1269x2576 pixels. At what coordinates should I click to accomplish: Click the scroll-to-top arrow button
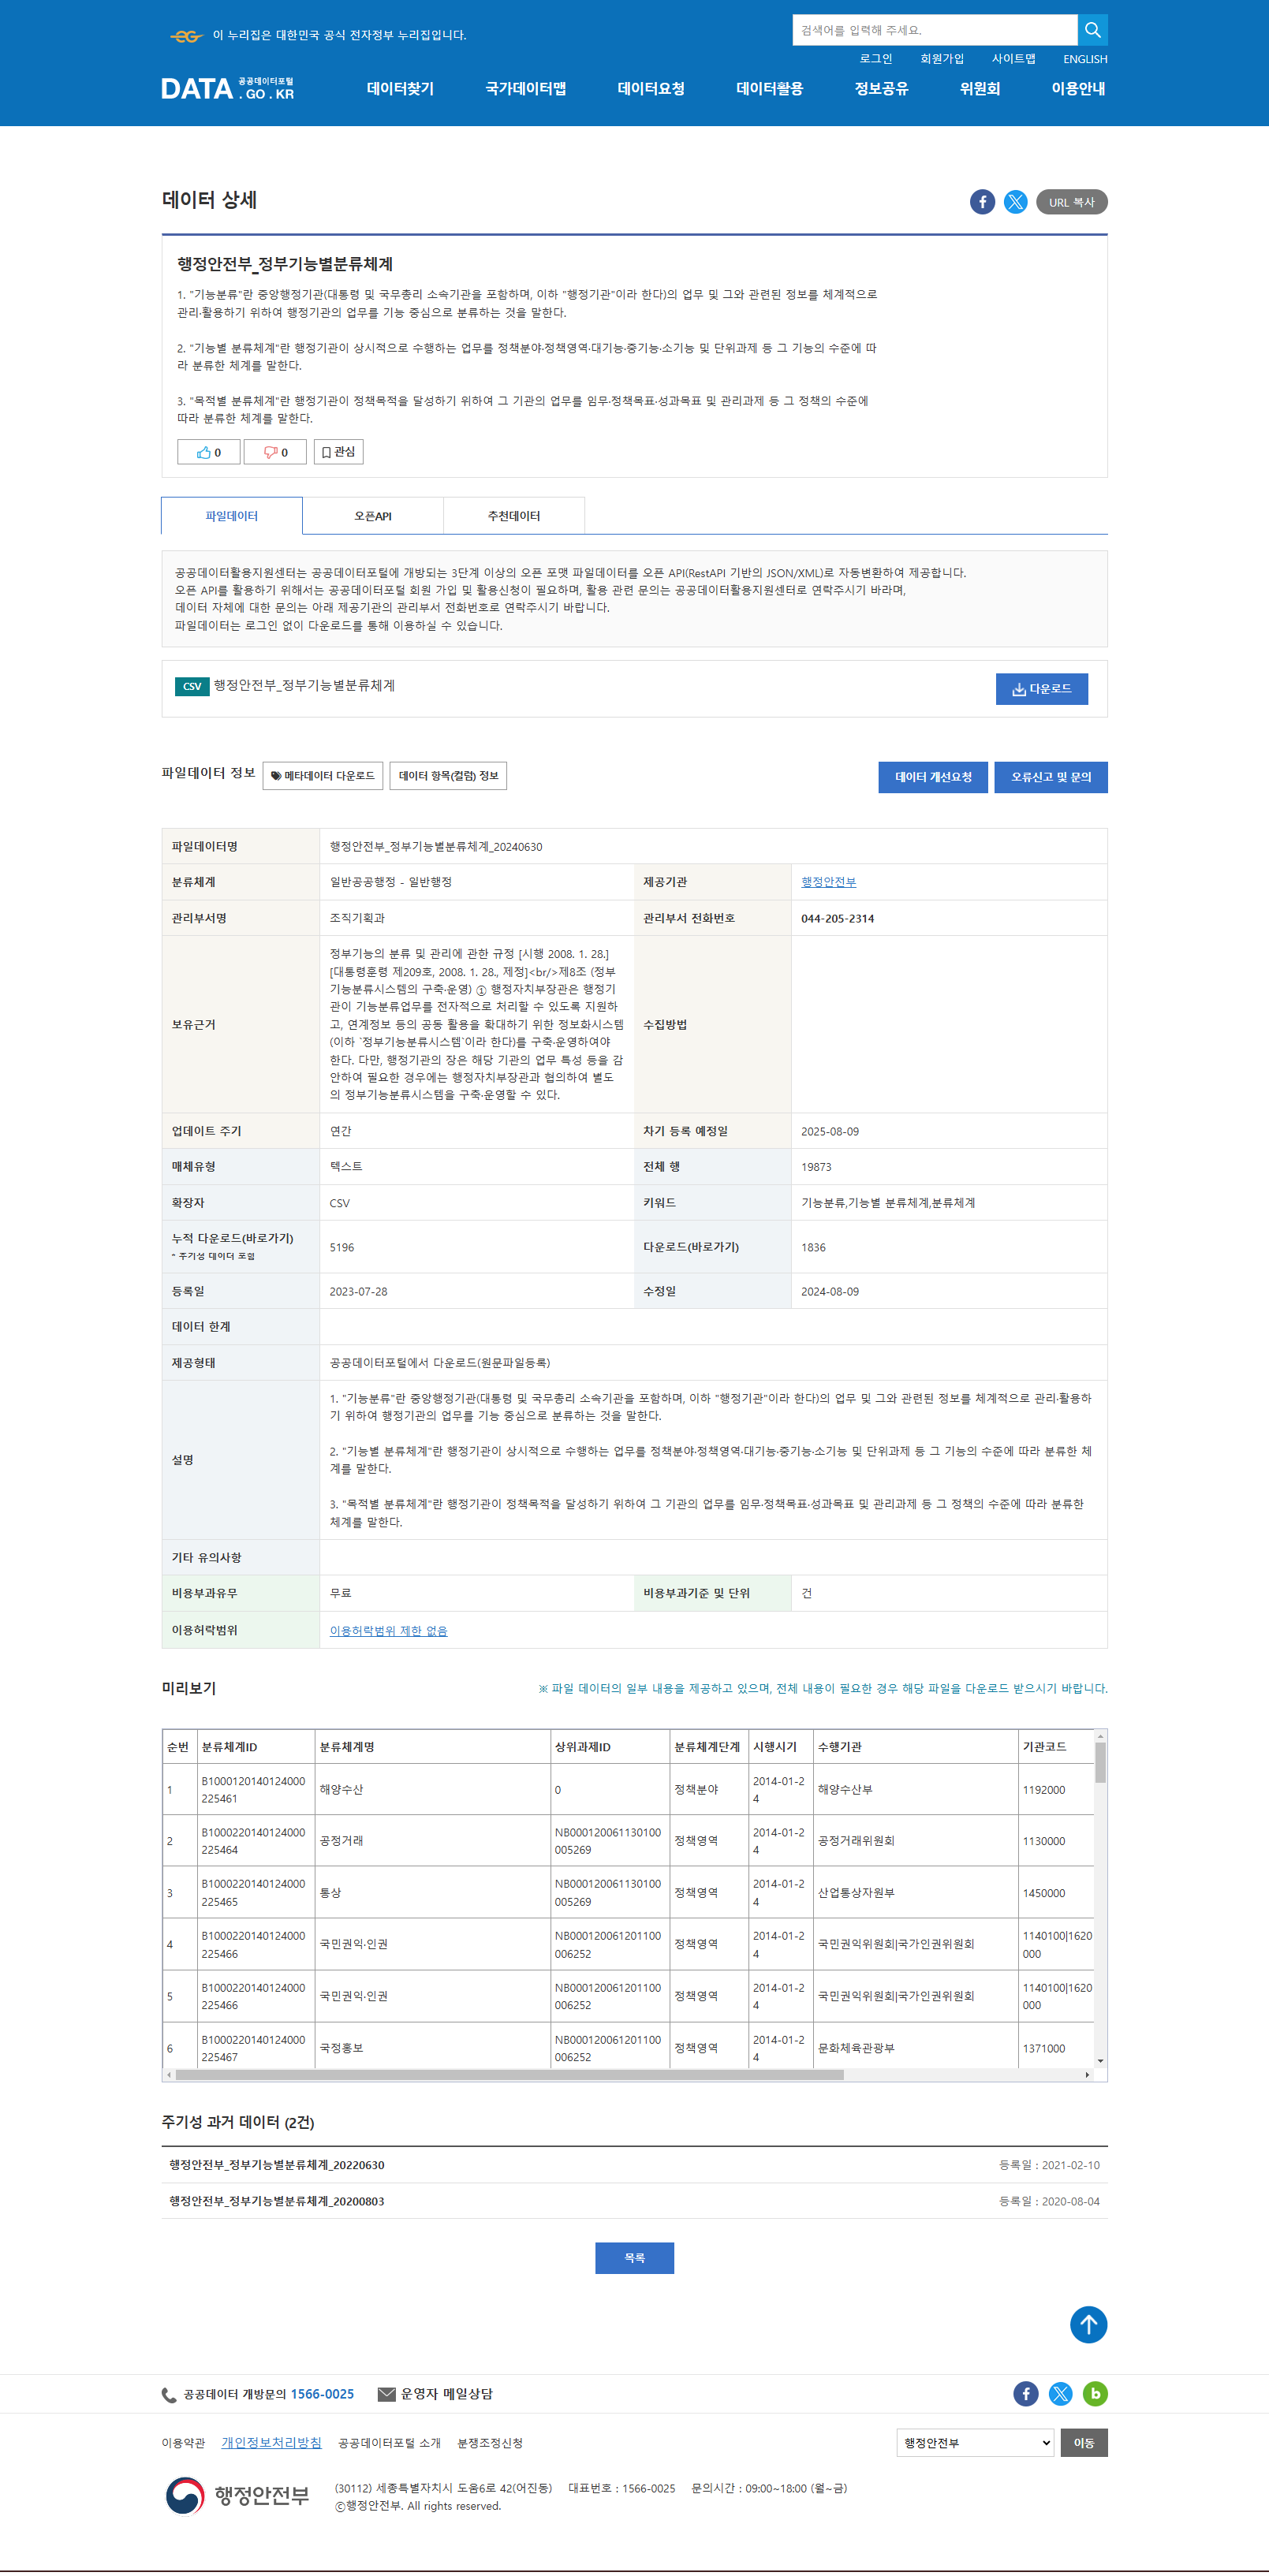coord(1088,2324)
